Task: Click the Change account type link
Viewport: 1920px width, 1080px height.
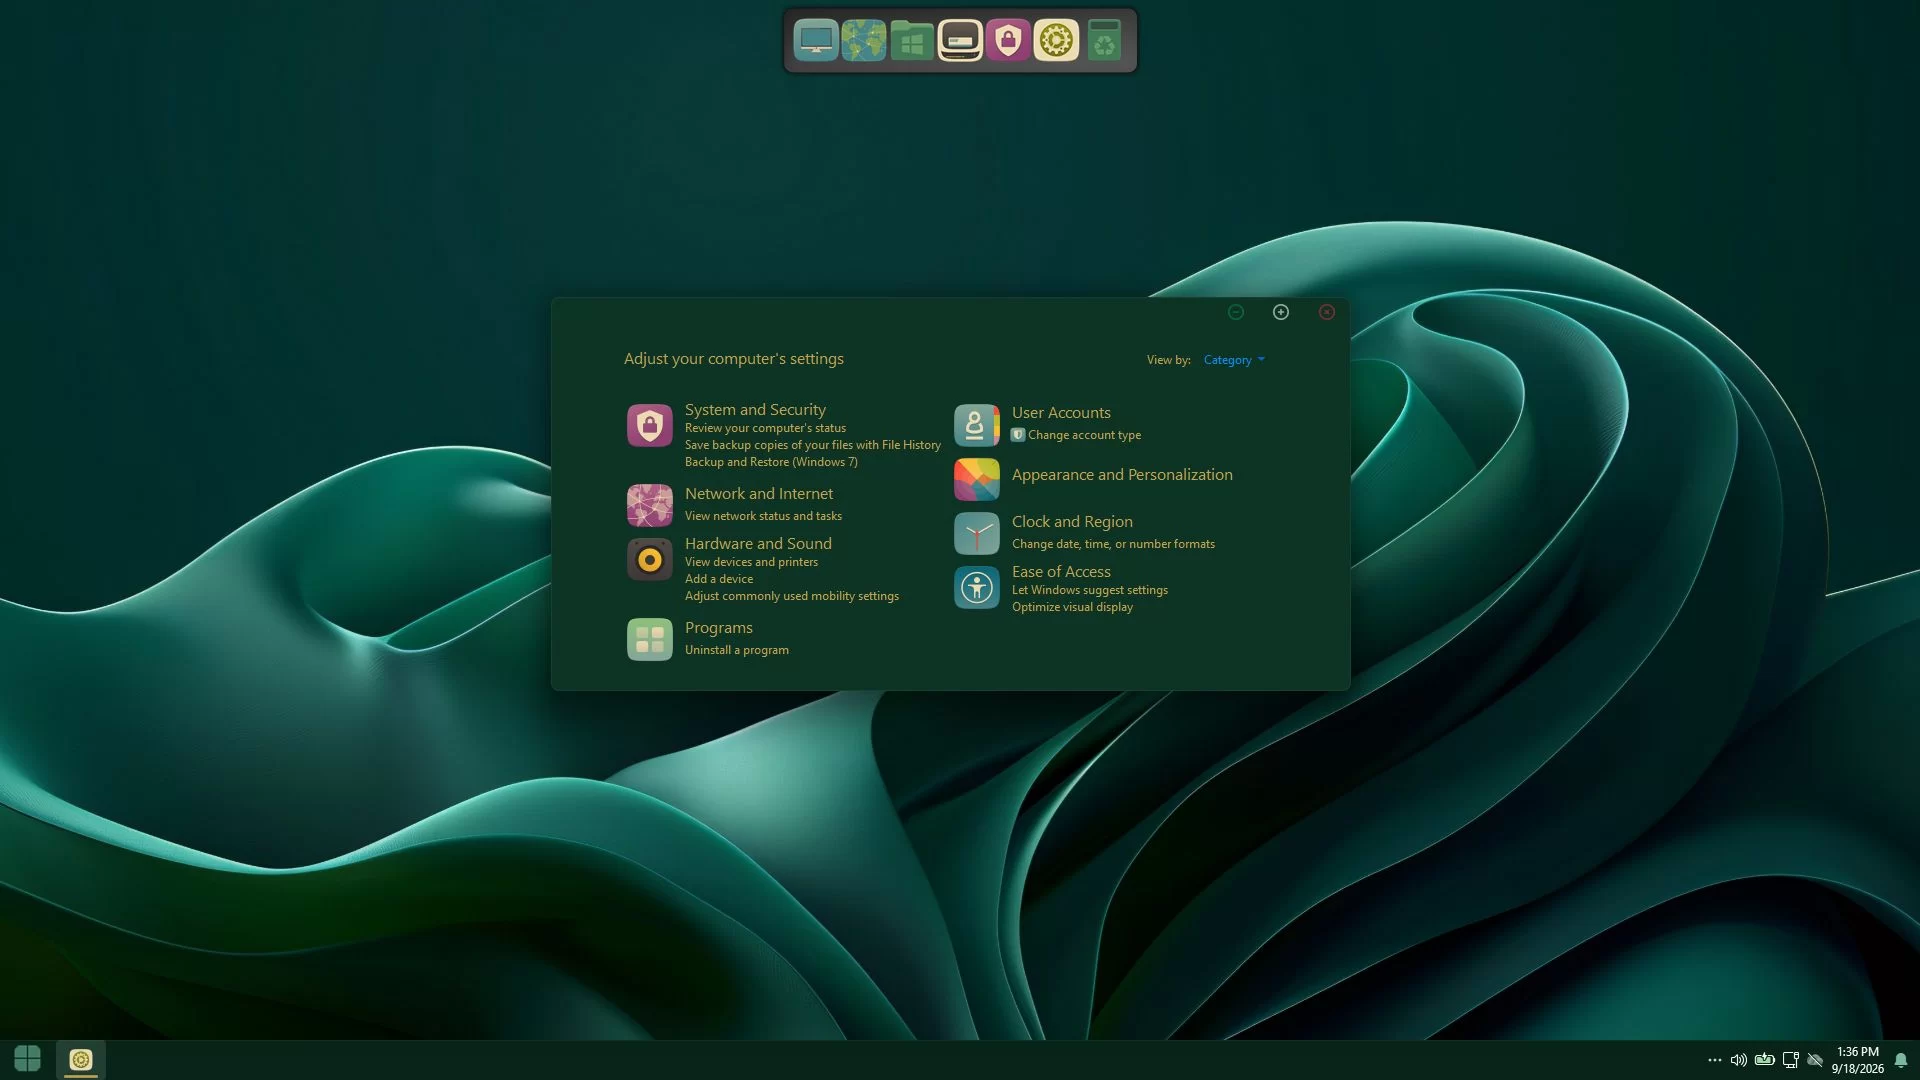Action: coord(1084,435)
